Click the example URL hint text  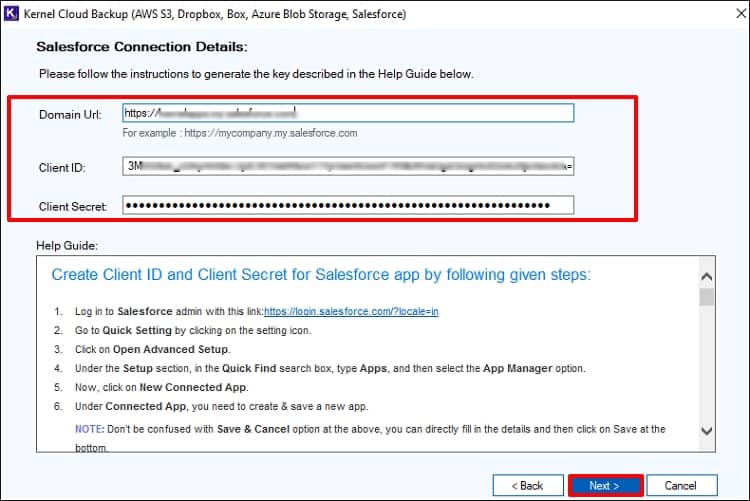pyautogui.click(x=240, y=133)
